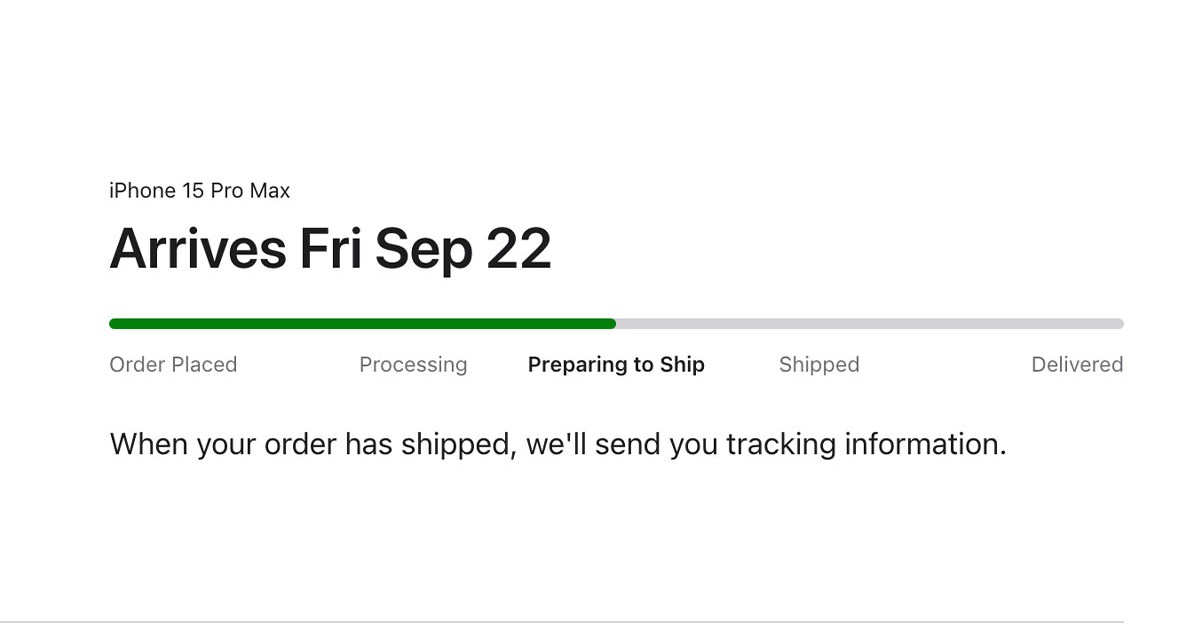Select the Arrives Fri Sep 22 heading
This screenshot has height=630, width=1200.
(330, 248)
